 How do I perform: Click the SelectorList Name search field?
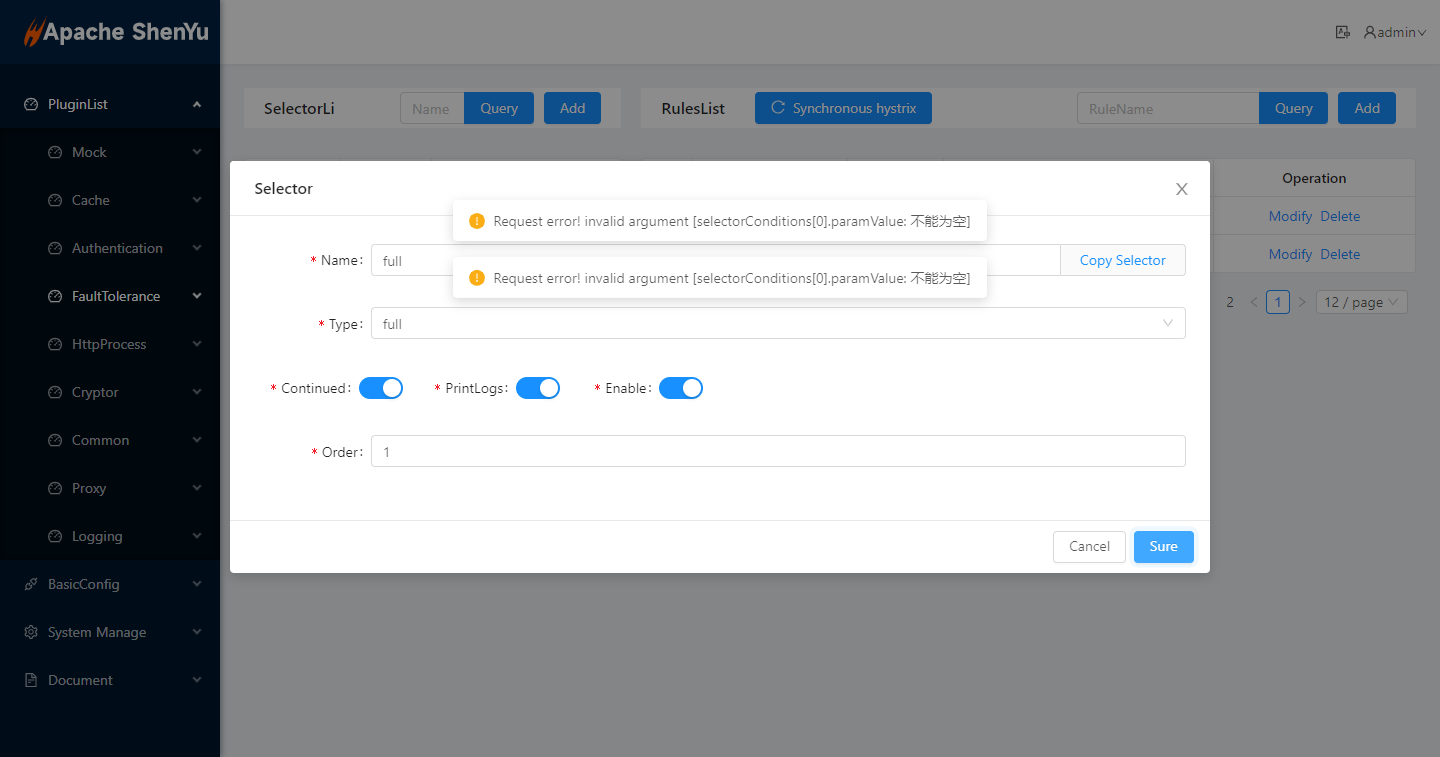click(432, 108)
